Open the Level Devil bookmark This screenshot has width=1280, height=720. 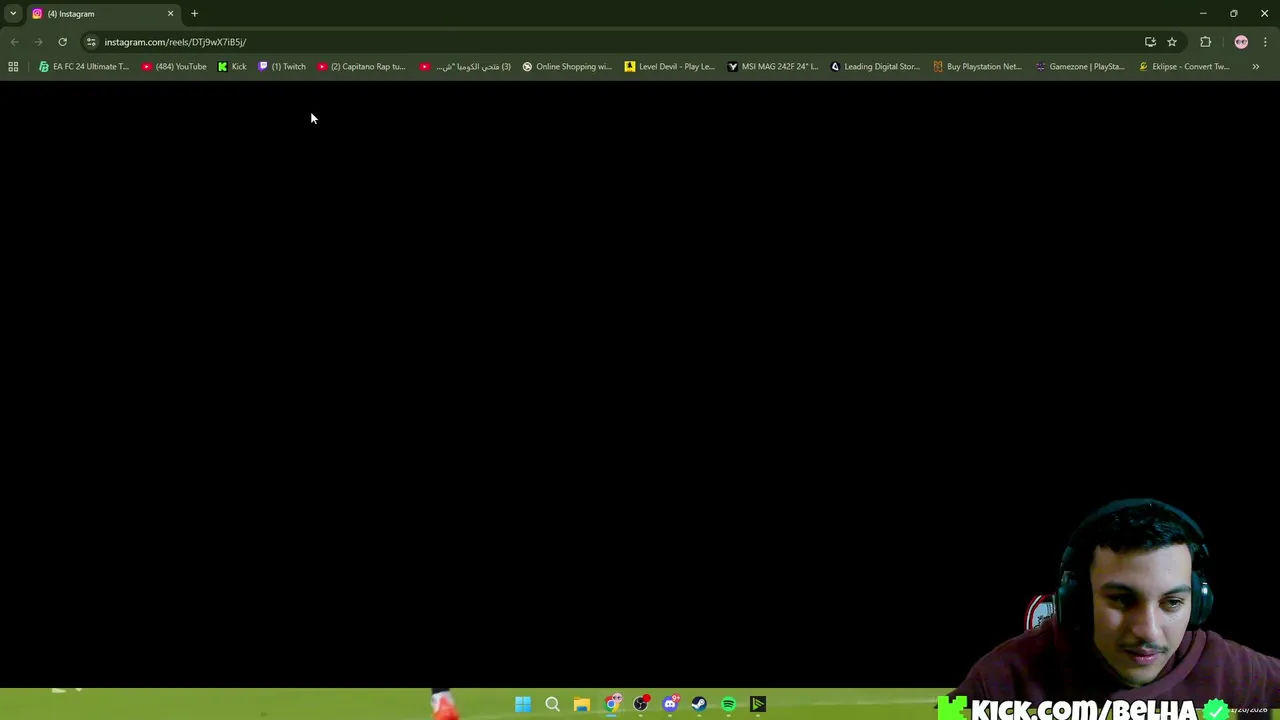(669, 67)
